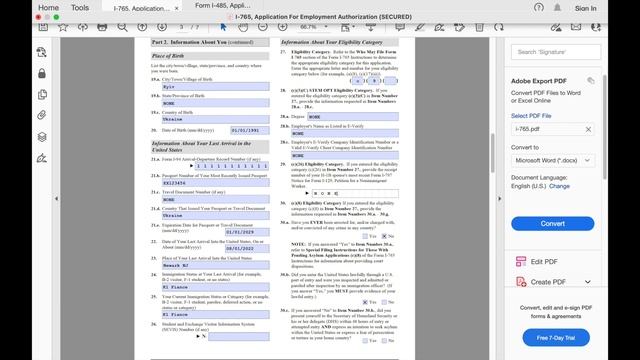Bookmark the file with the star icon
640x360 pixels.
63,27
